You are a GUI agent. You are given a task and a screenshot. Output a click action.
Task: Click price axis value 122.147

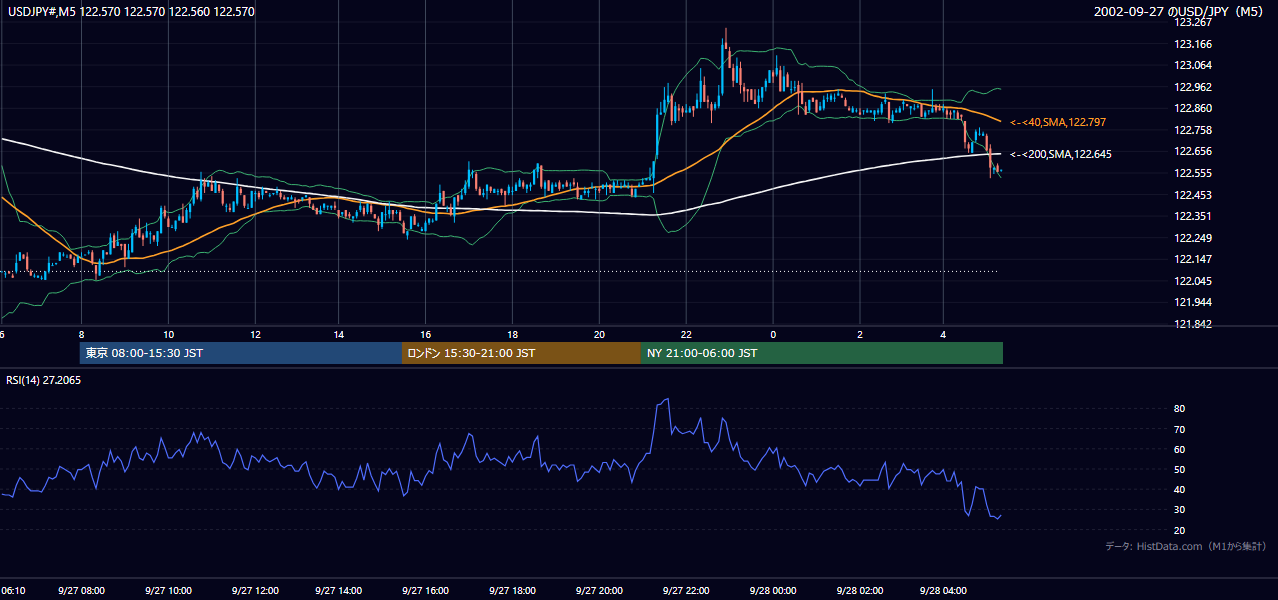[x=1194, y=259]
